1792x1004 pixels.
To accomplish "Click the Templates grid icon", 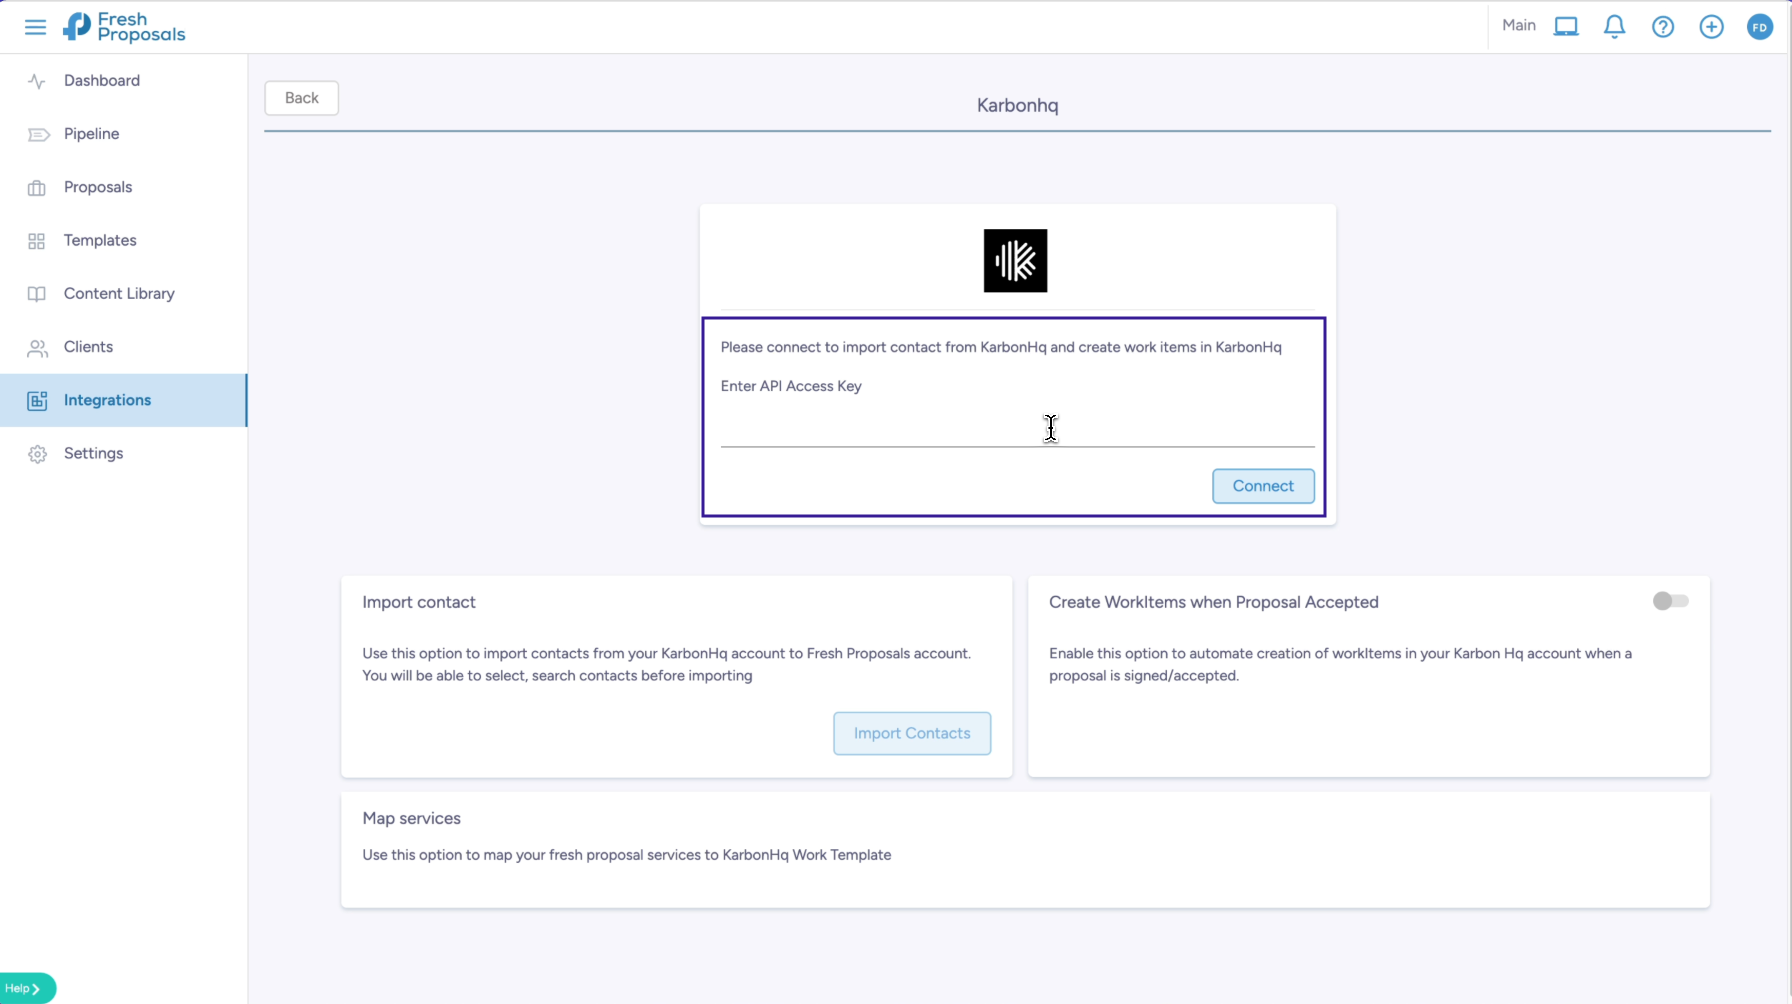I will pos(37,241).
